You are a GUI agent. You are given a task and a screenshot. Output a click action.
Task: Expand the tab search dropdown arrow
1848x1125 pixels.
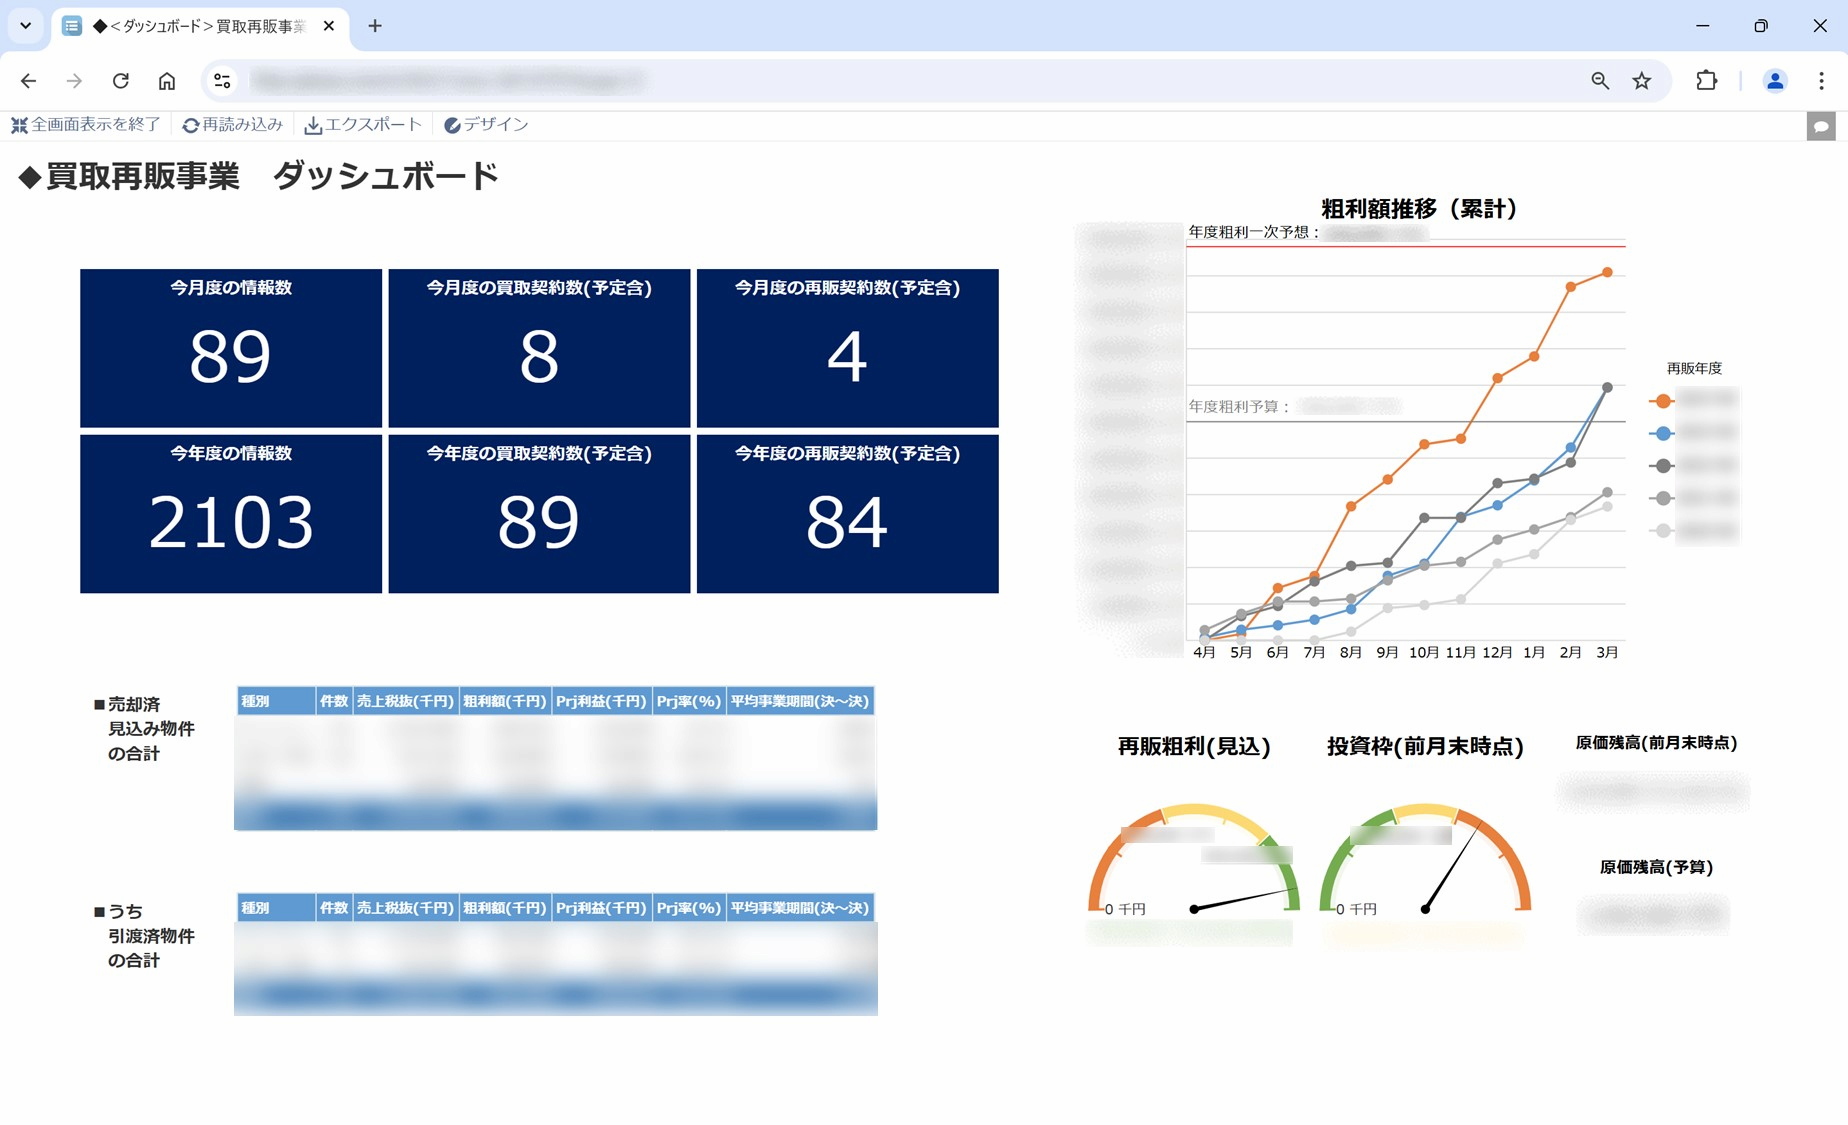tap(26, 26)
